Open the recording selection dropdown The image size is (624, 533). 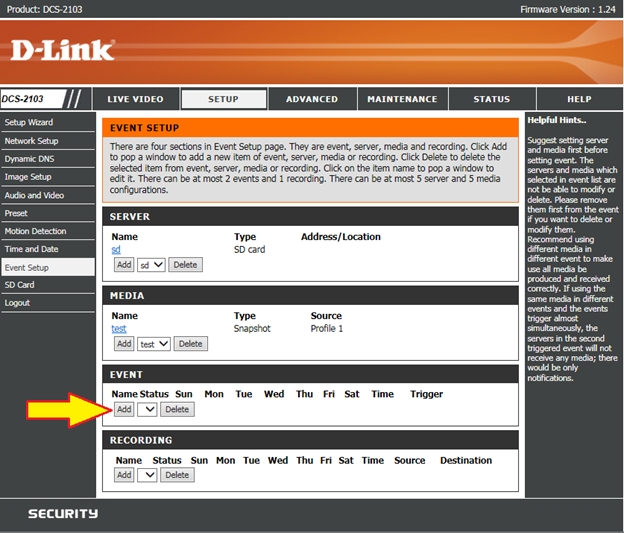point(148,475)
